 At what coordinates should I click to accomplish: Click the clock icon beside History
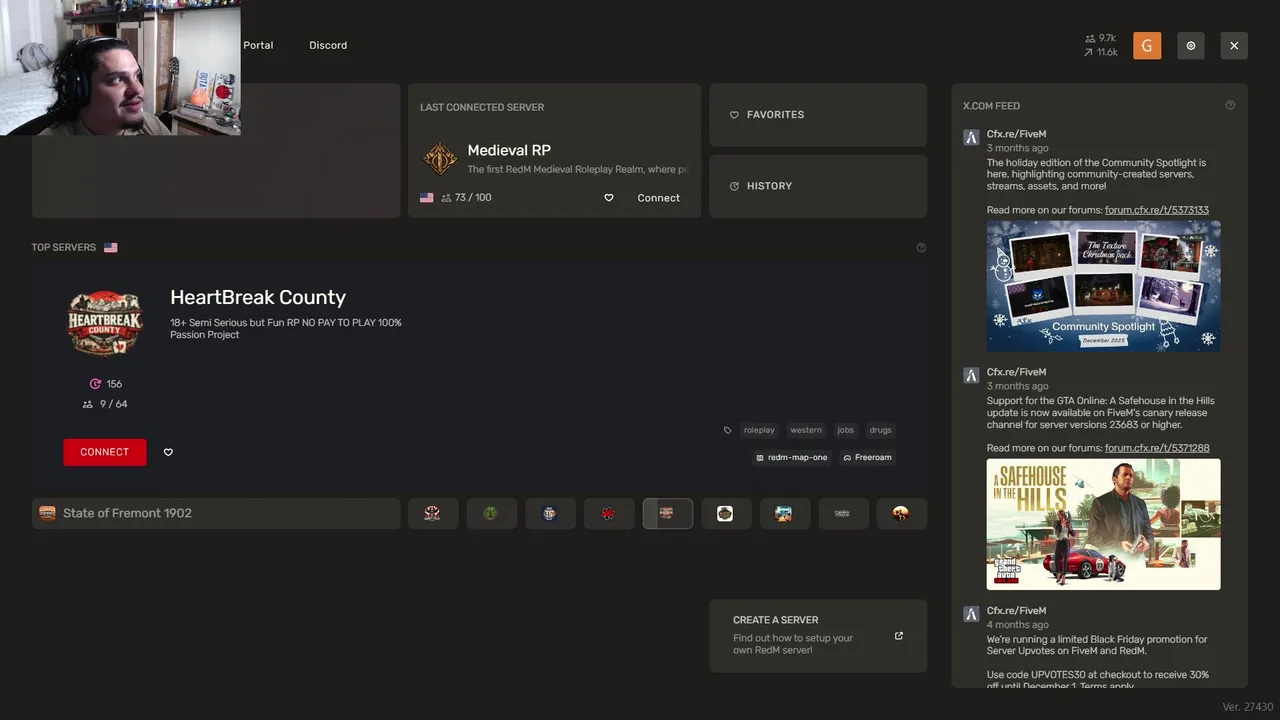(x=734, y=186)
